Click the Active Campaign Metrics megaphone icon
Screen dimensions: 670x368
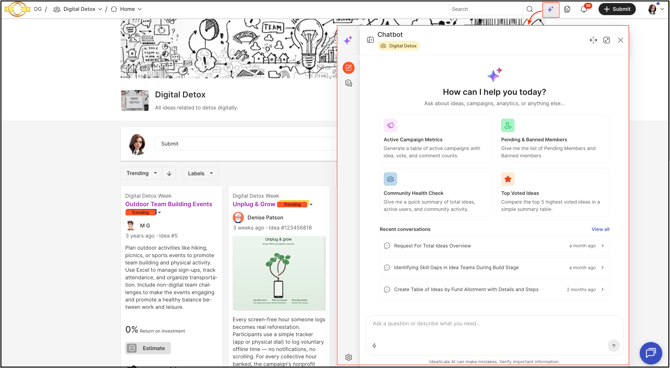[x=390, y=125]
